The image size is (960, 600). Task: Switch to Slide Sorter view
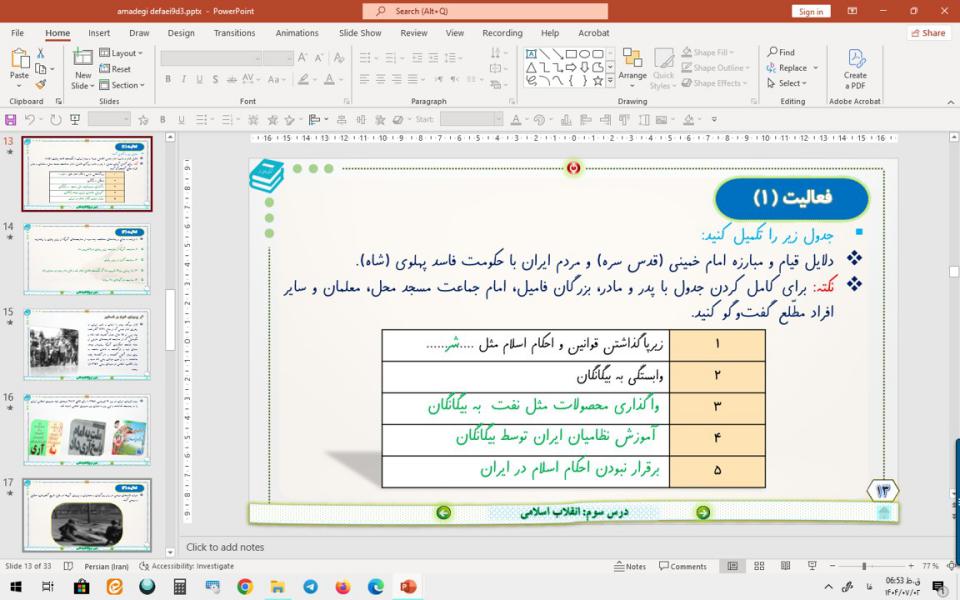click(759, 566)
